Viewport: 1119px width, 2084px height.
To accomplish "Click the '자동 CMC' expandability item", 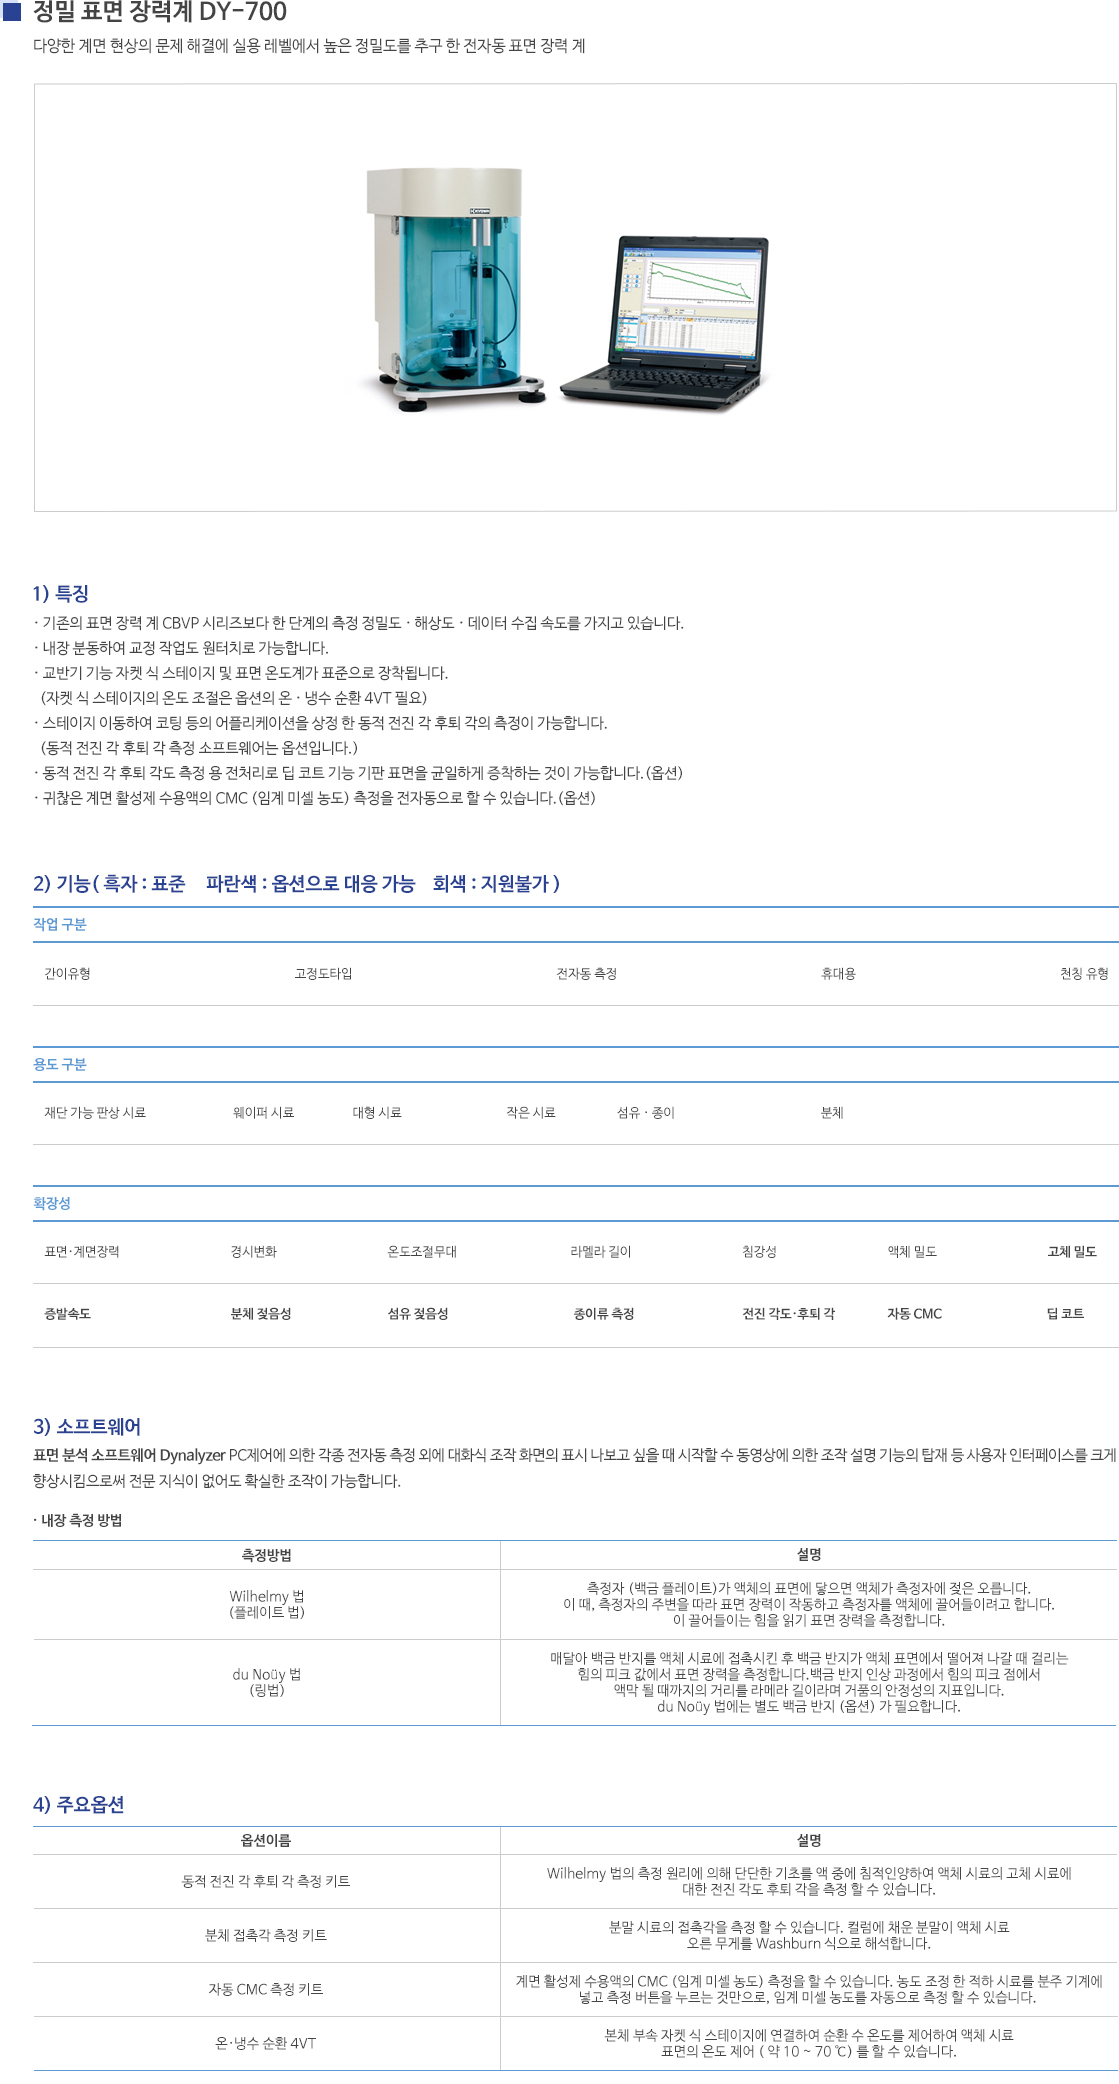I will pyautogui.click(x=914, y=1314).
